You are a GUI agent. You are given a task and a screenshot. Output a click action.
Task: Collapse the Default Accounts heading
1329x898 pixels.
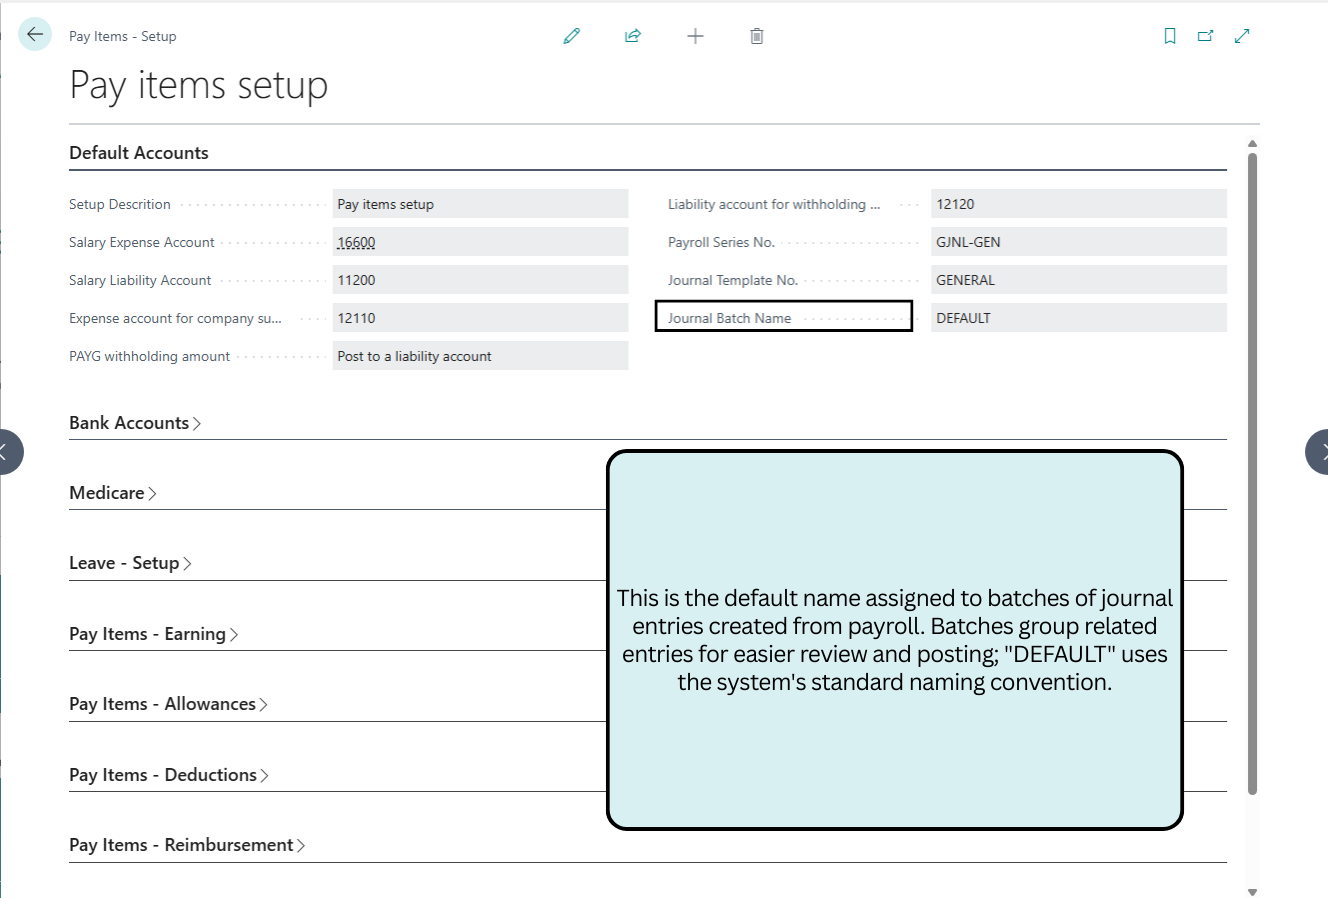[x=139, y=153]
